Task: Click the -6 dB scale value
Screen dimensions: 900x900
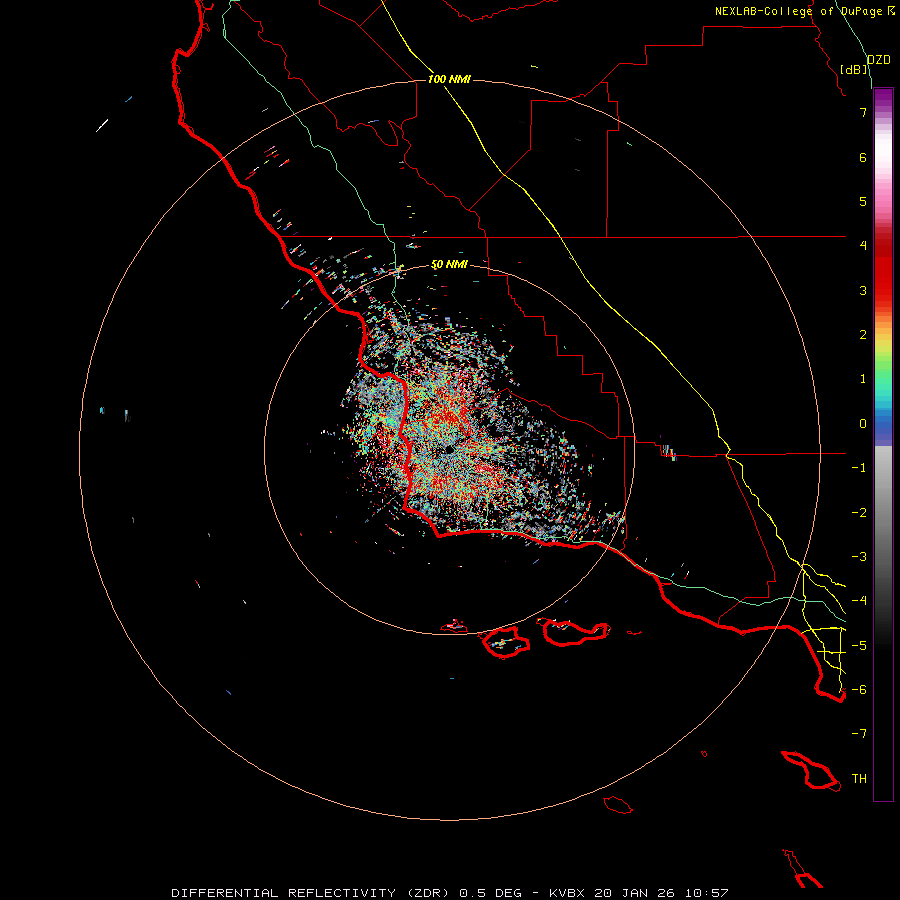Action: [859, 690]
